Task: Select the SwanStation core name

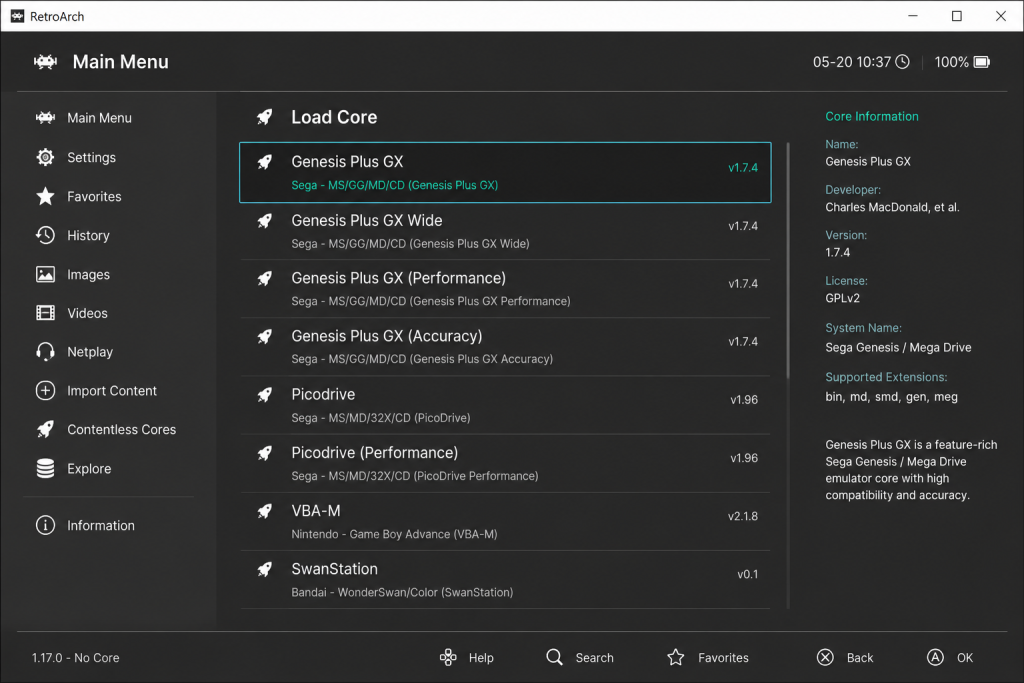Action: click(x=334, y=569)
